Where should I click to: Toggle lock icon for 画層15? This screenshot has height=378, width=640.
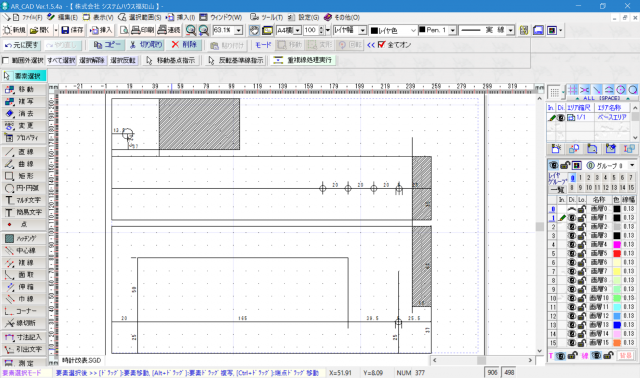pyautogui.click(x=581, y=343)
